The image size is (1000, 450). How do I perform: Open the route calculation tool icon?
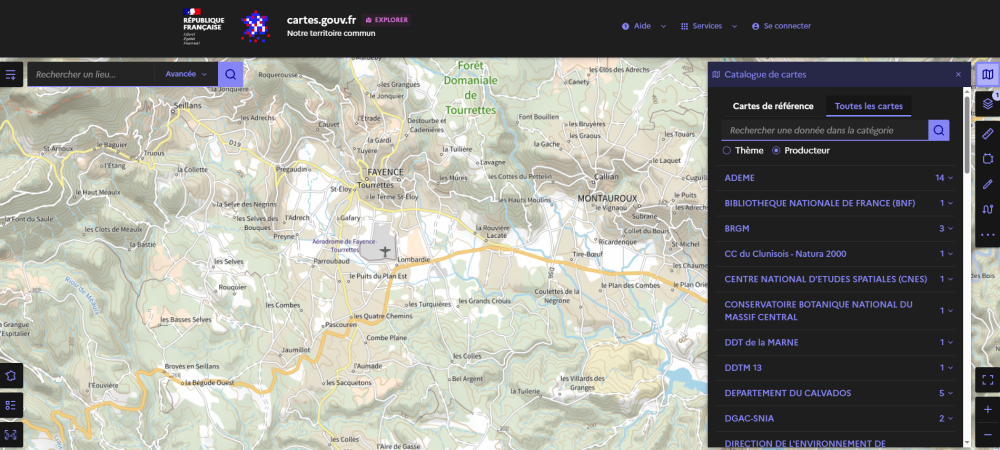point(987,209)
